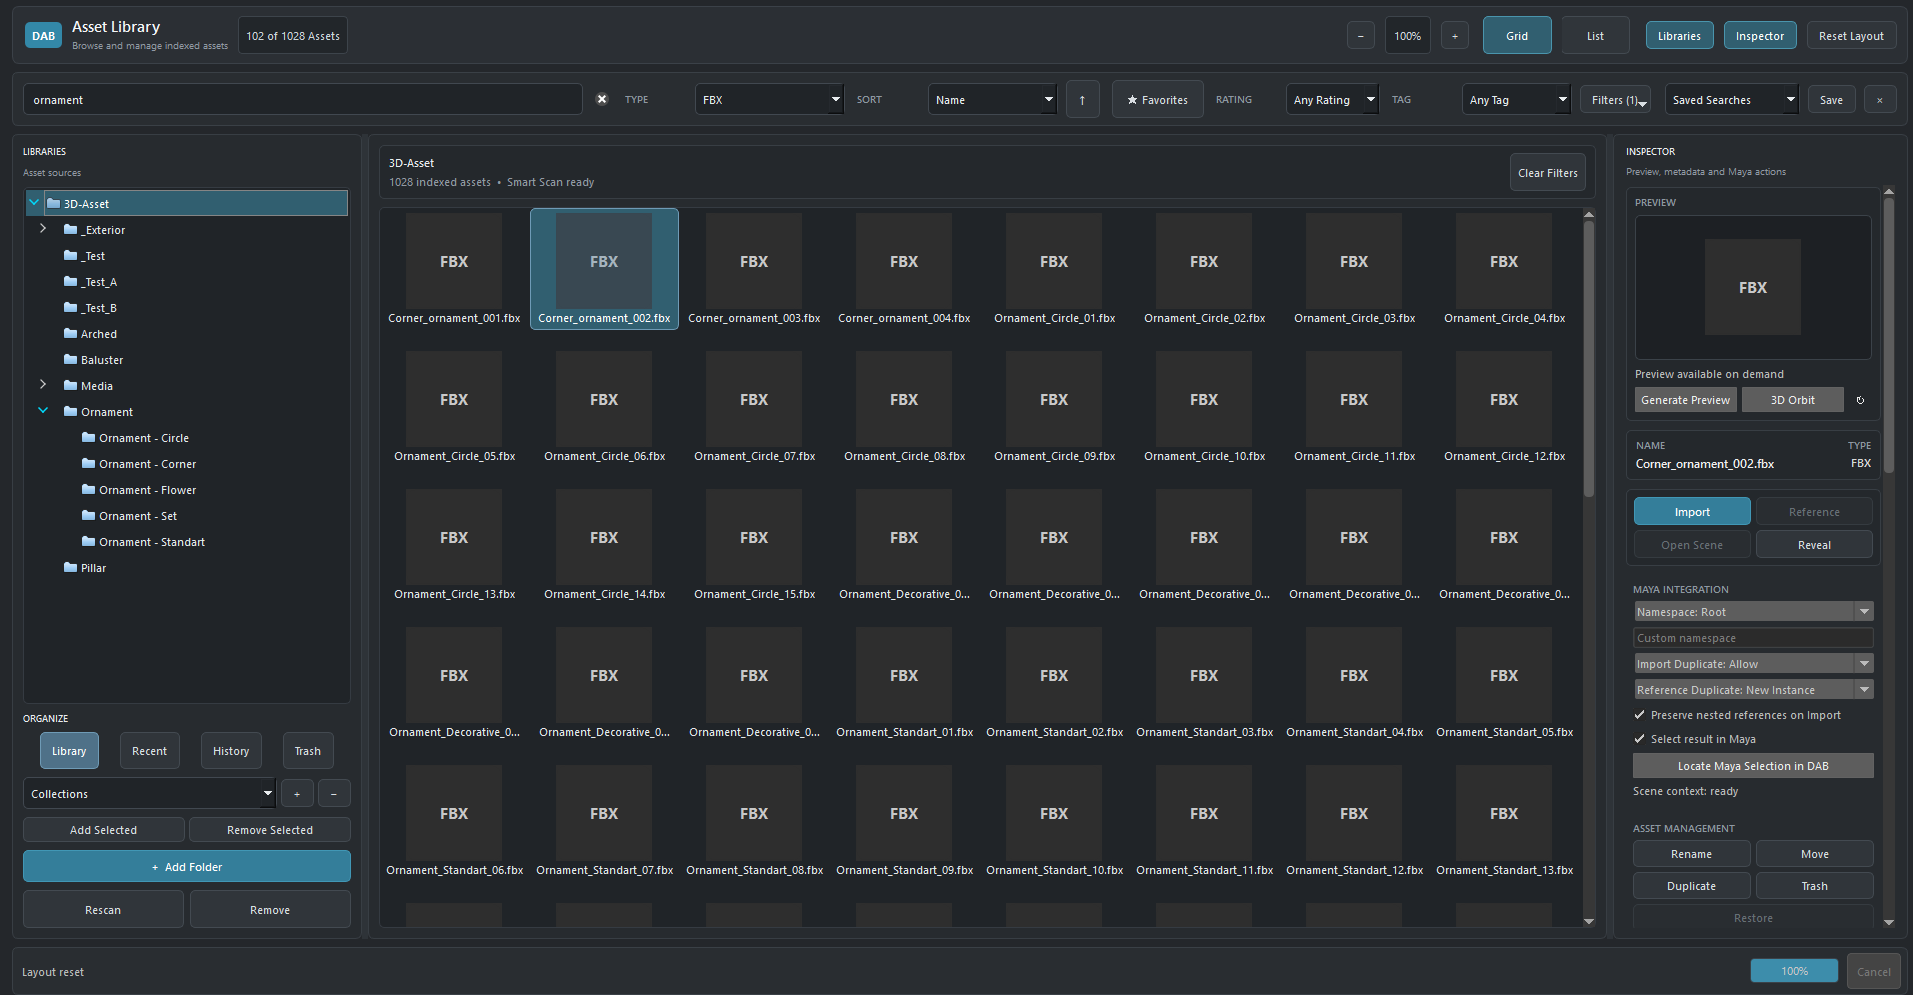Click Generate Preview button
Image resolution: width=1913 pixels, height=995 pixels.
coord(1686,400)
